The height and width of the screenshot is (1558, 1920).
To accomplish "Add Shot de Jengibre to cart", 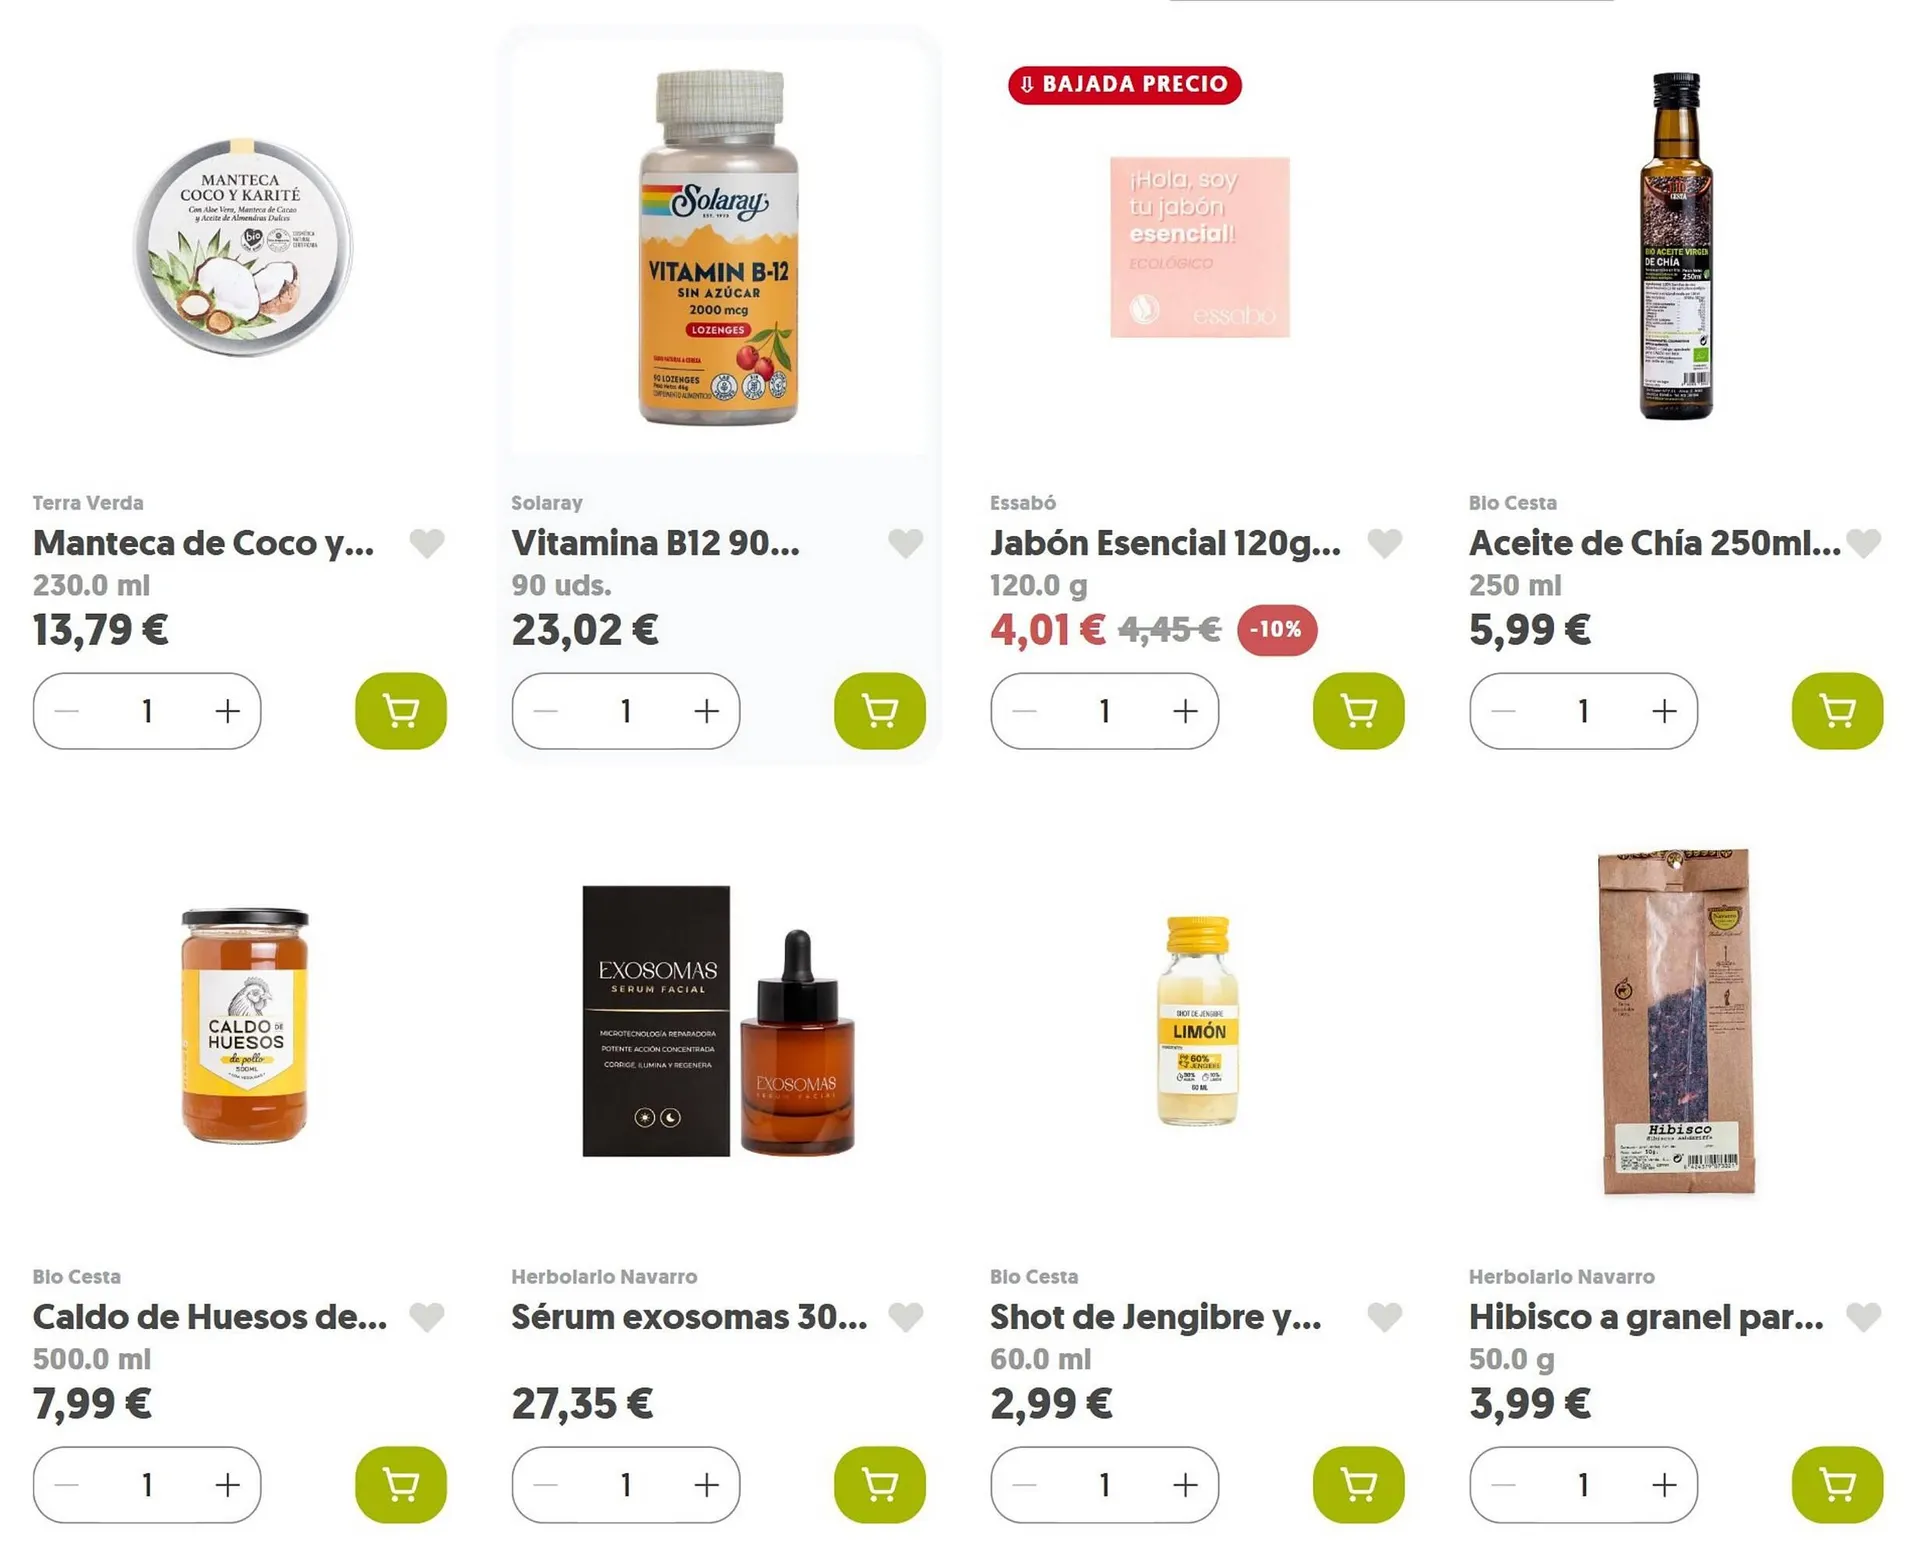I will (x=1358, y=1485).
